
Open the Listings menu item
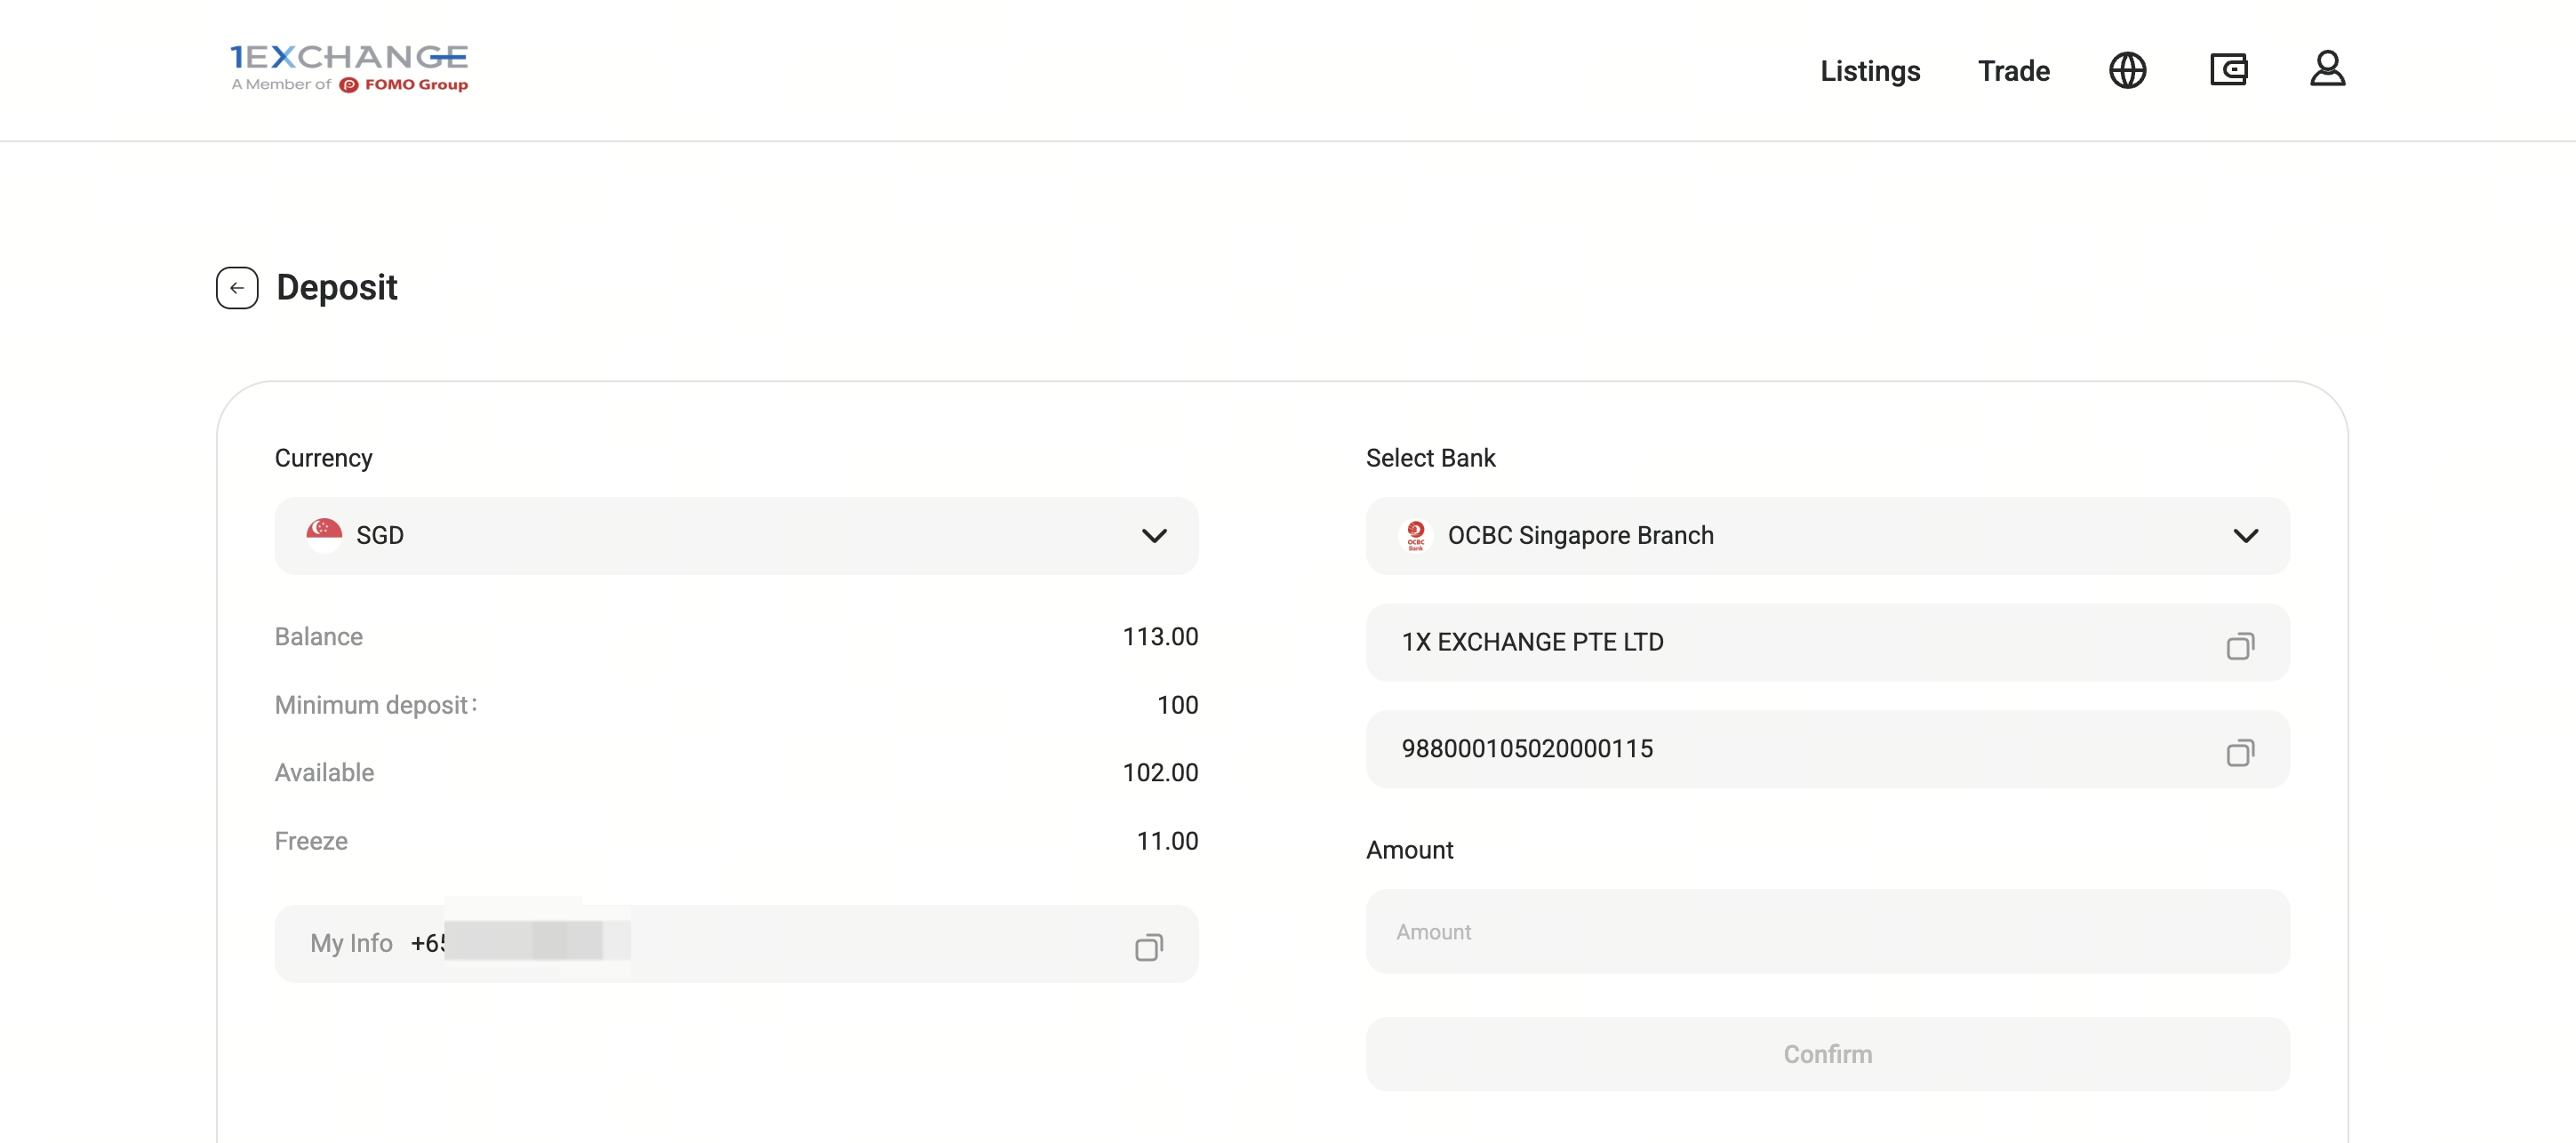(x=1869, y=71)
